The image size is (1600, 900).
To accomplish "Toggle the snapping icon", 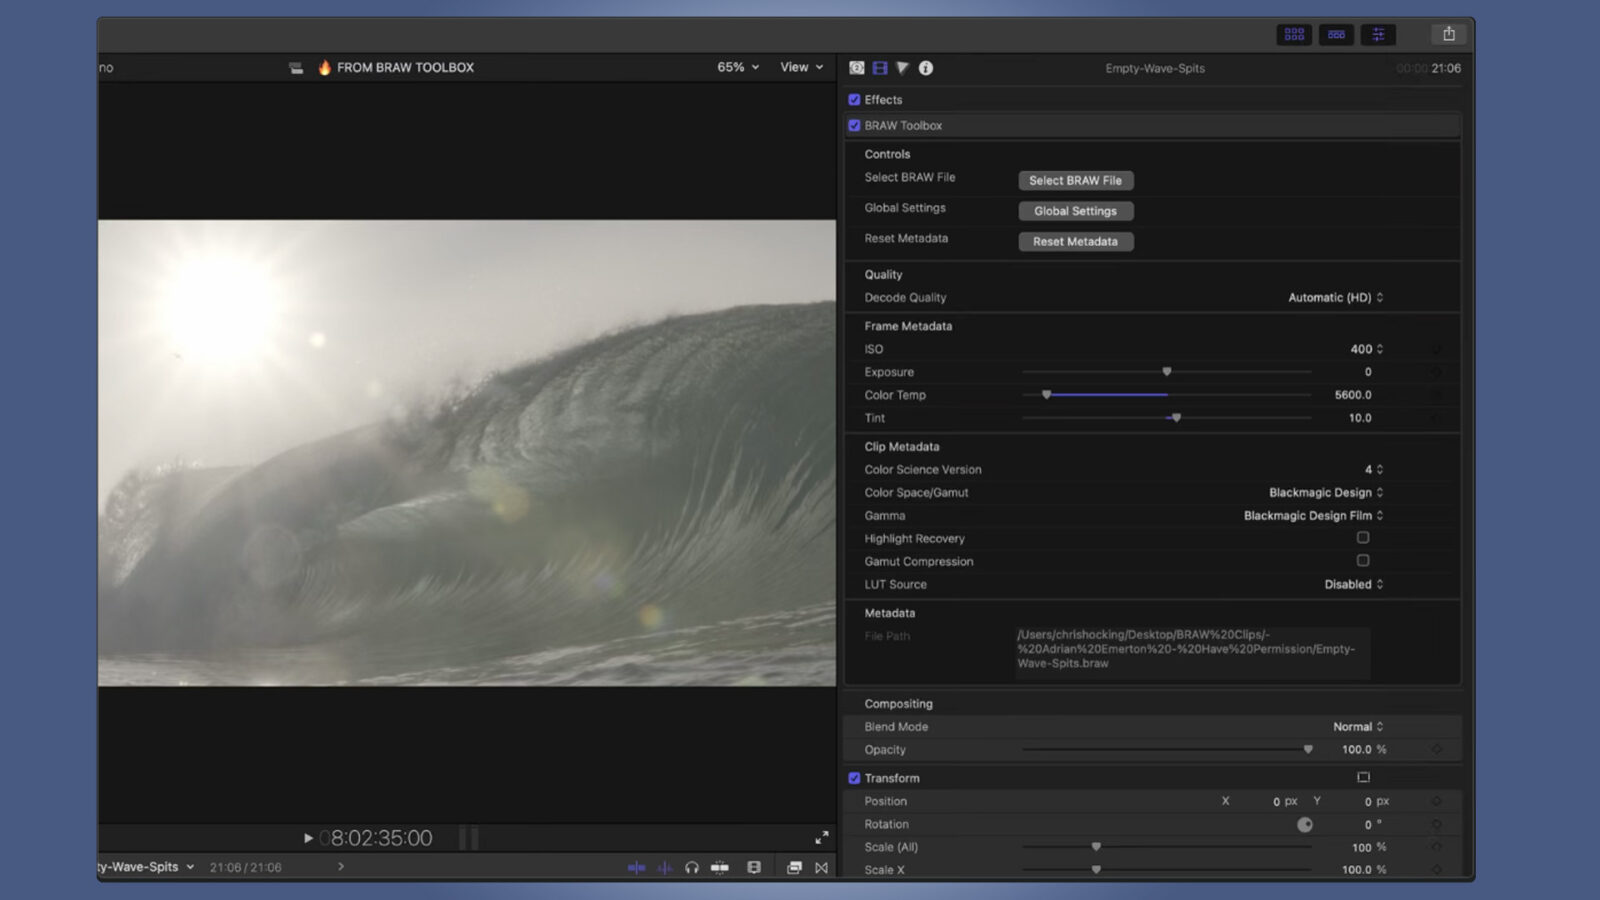I will pos(720,868).
